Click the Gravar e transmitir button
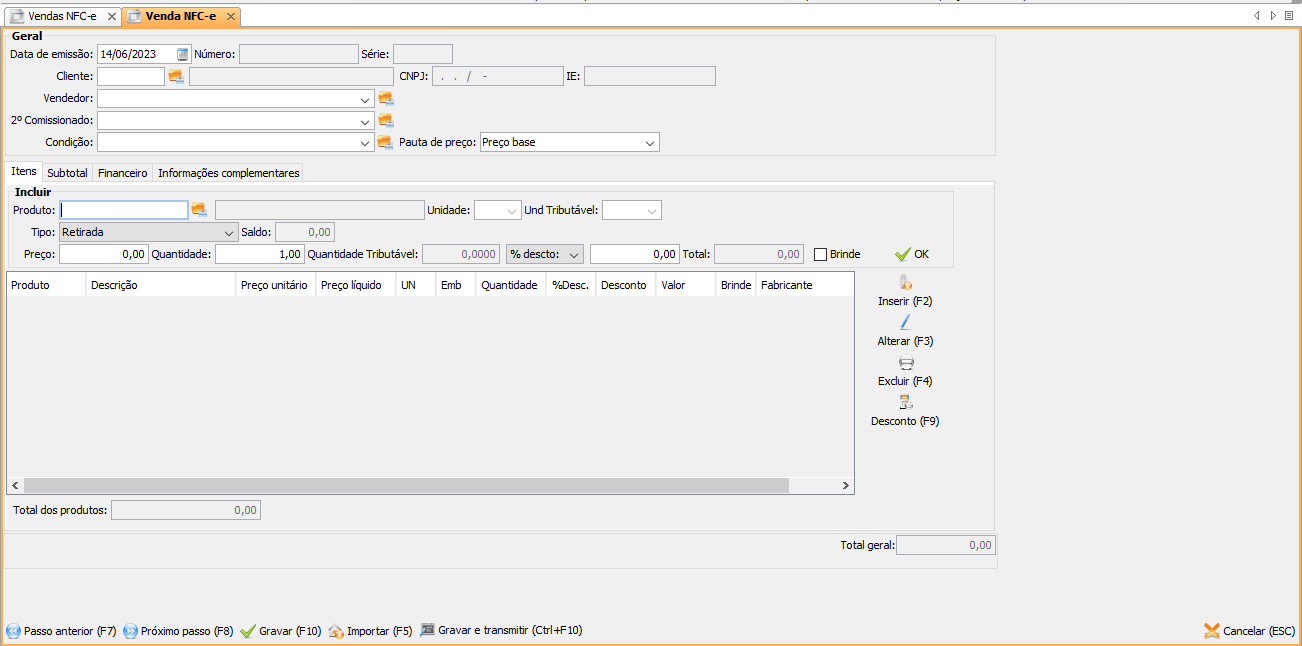 coord(501,631)
